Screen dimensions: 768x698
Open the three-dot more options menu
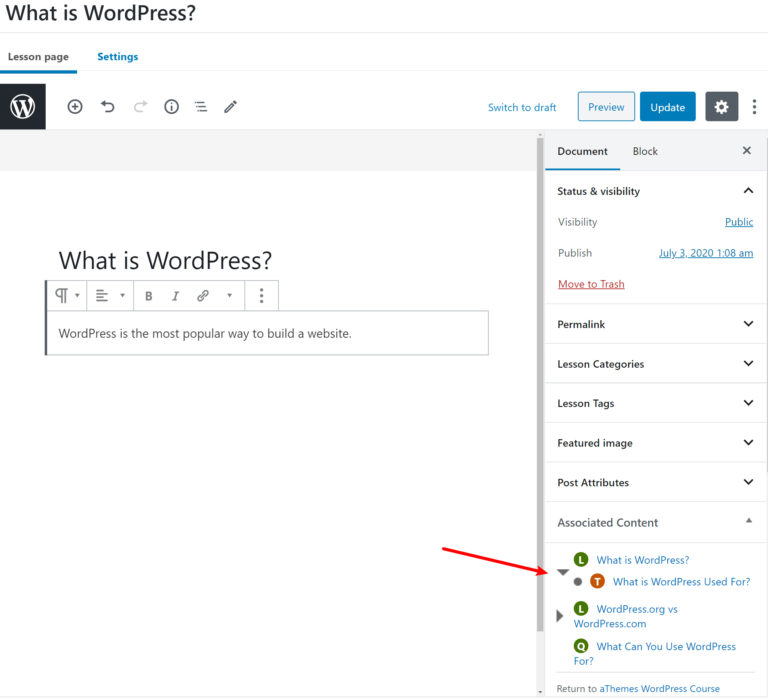(x=754, y=107)
